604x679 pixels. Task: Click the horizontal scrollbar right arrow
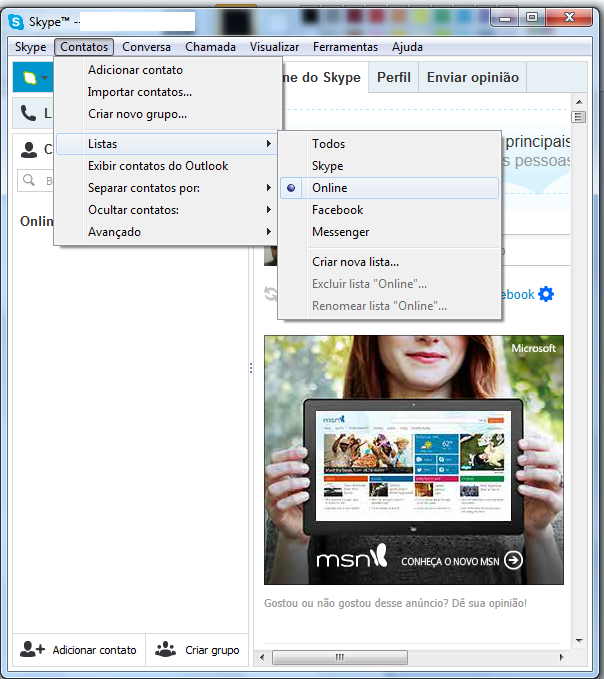(562, 657)
